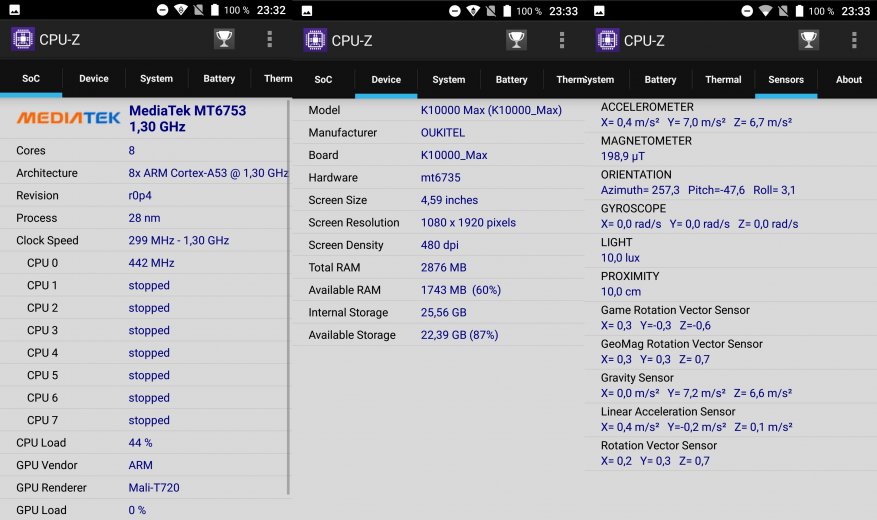Select the Sensors tab
Image resolution: width=877 pixels, height=520 pixels.
coord(786,80)
